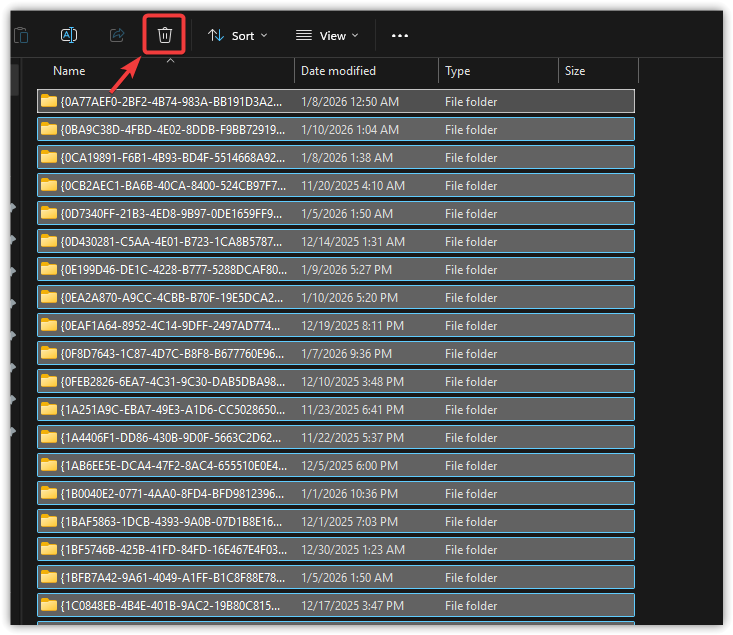
Task: Select folder name {0E199D46-DE1C-4228-B777-5288DCAF80...
Action: click(x=173, y=270)
